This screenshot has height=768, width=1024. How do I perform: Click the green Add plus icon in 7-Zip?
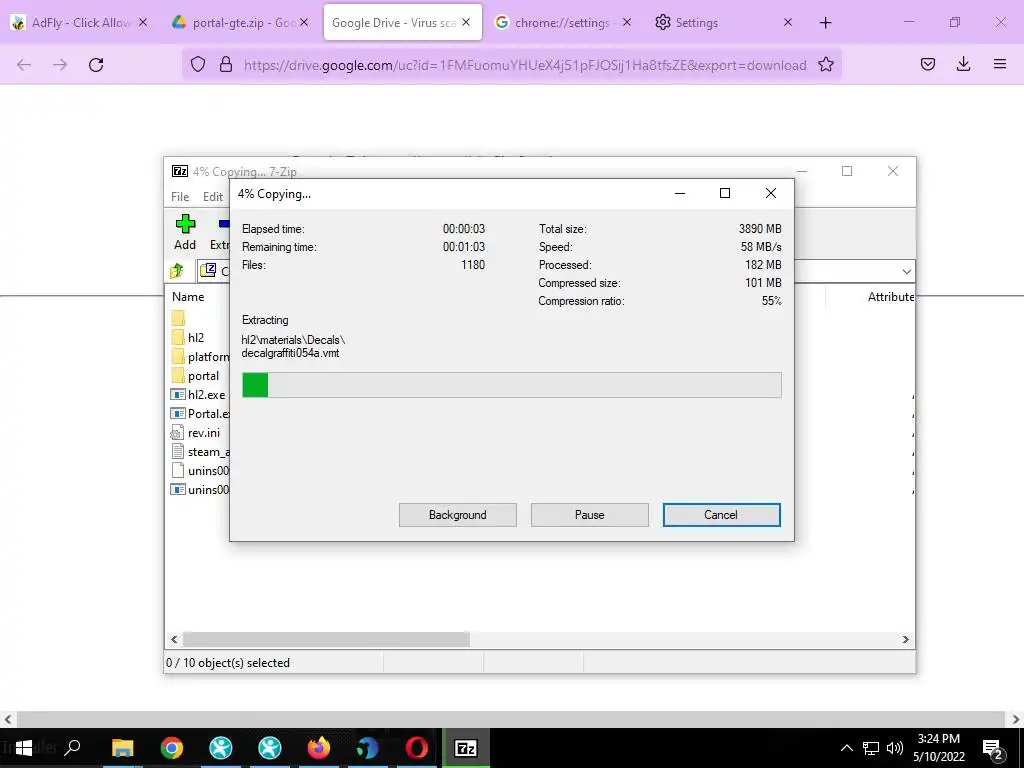pos(185,224)
